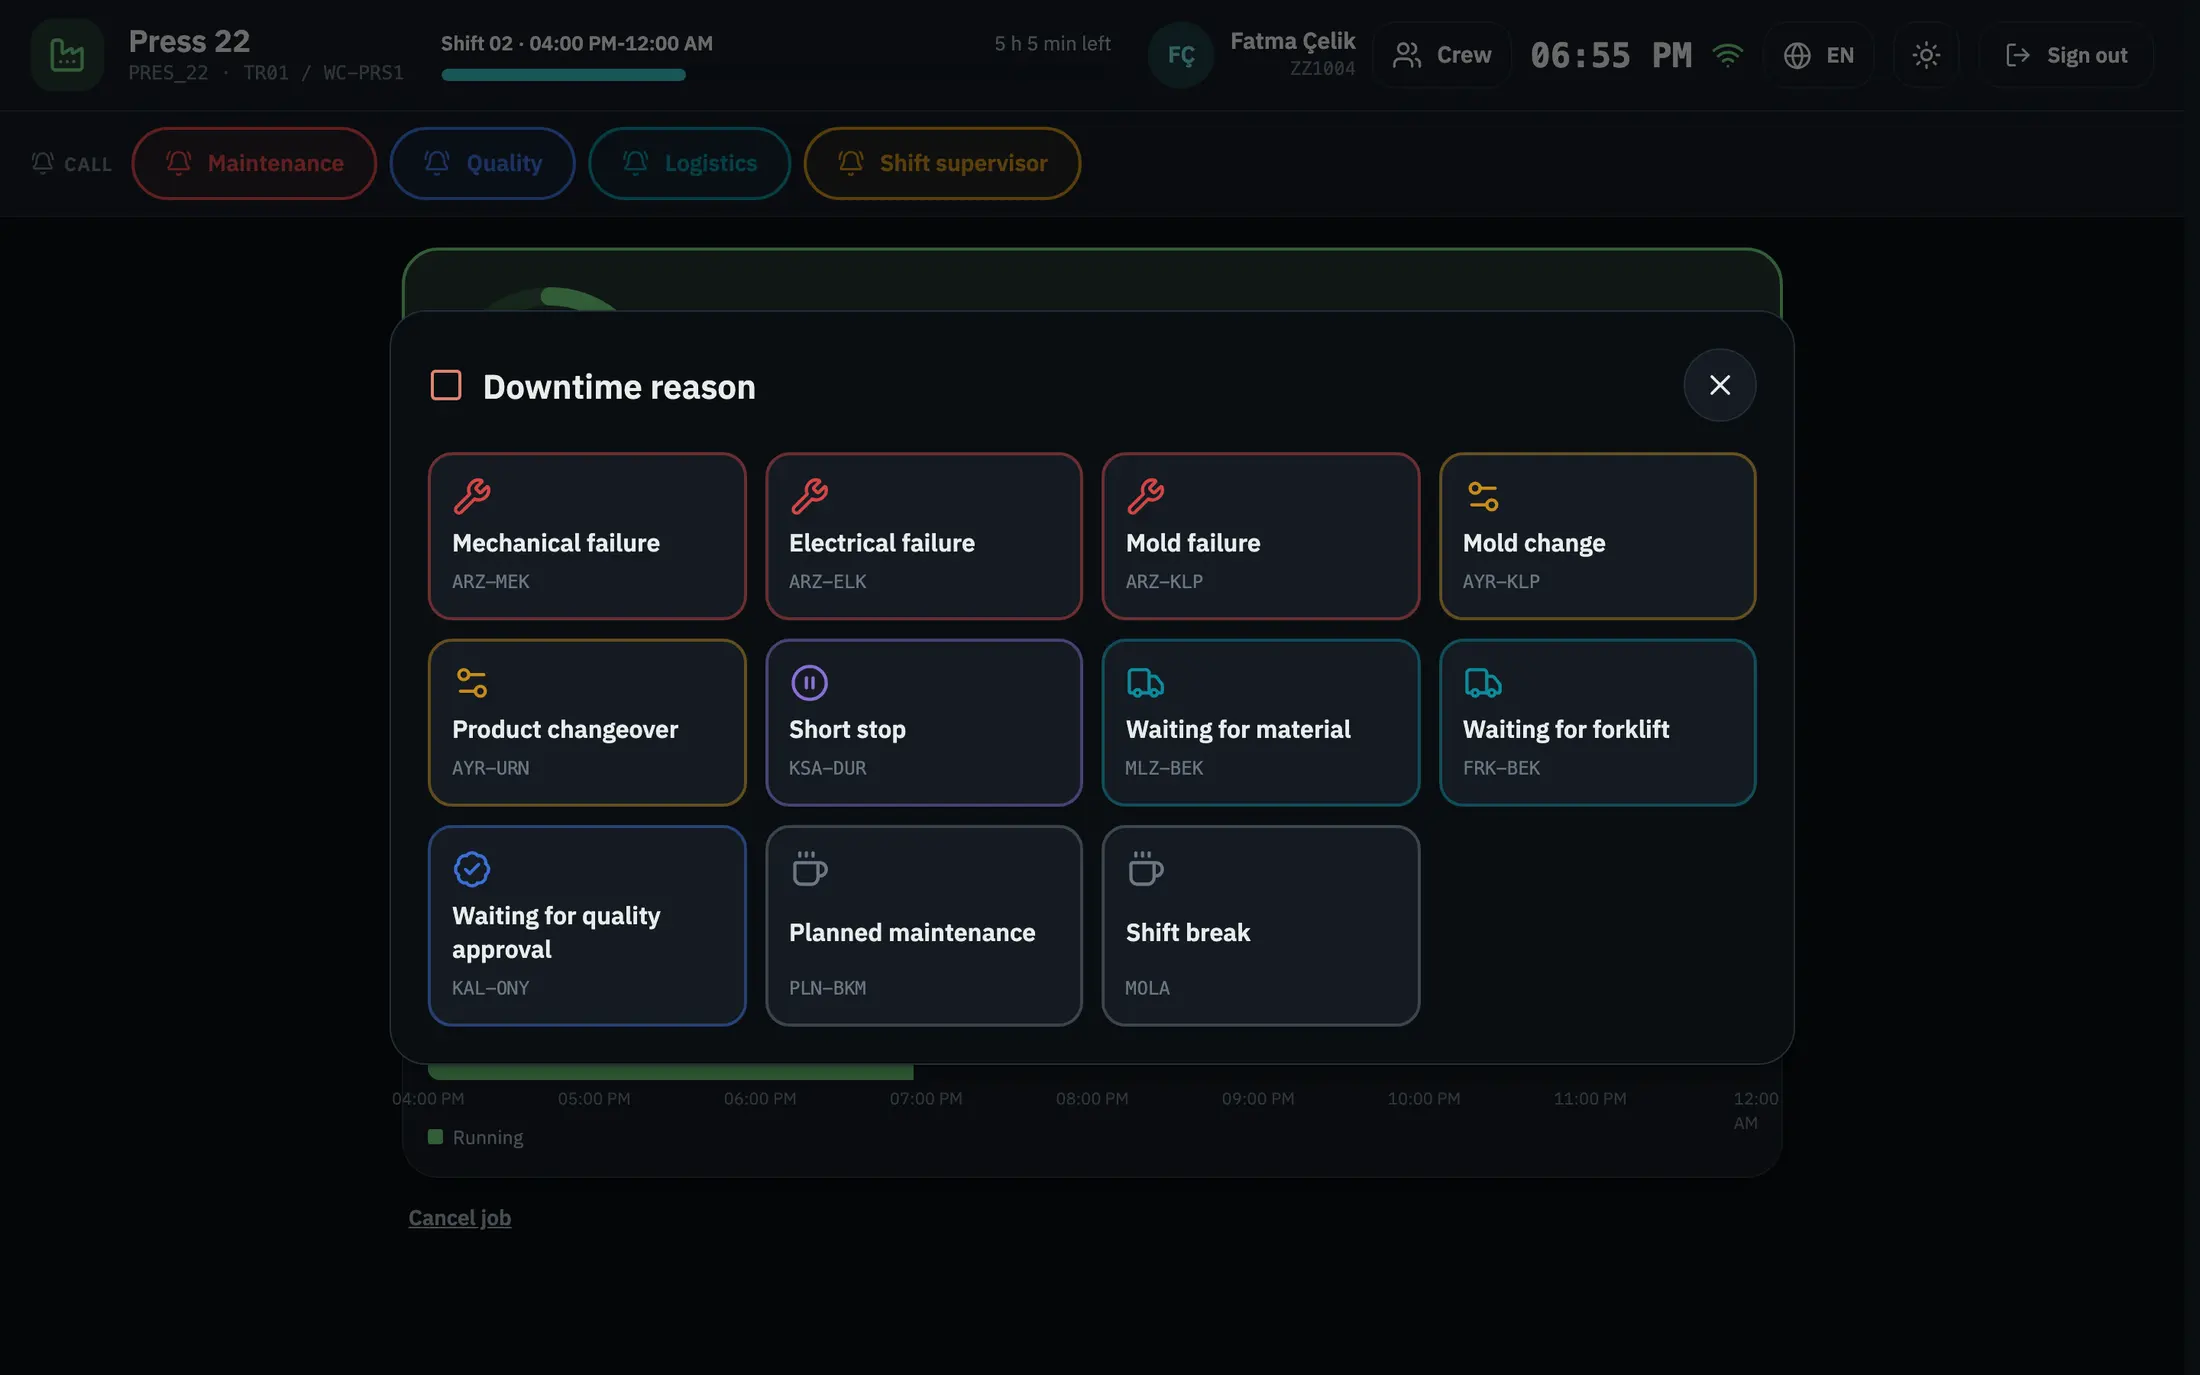Switch language using EN selector
Screen dimensions: 2200x1375
click(1818, 55)
